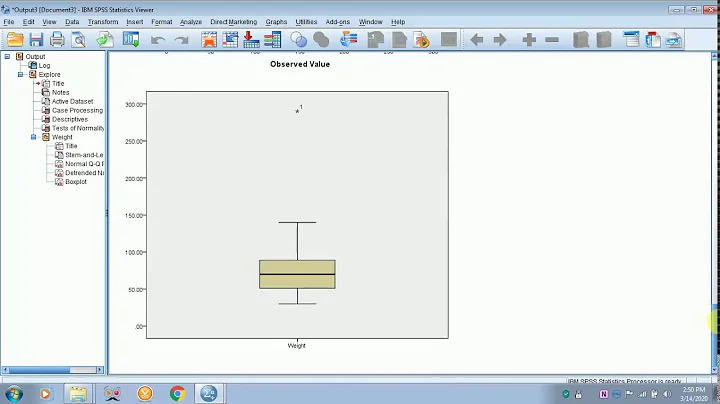
Task: Collapse outline with the minus icon
Action: (x=552, y=40)
